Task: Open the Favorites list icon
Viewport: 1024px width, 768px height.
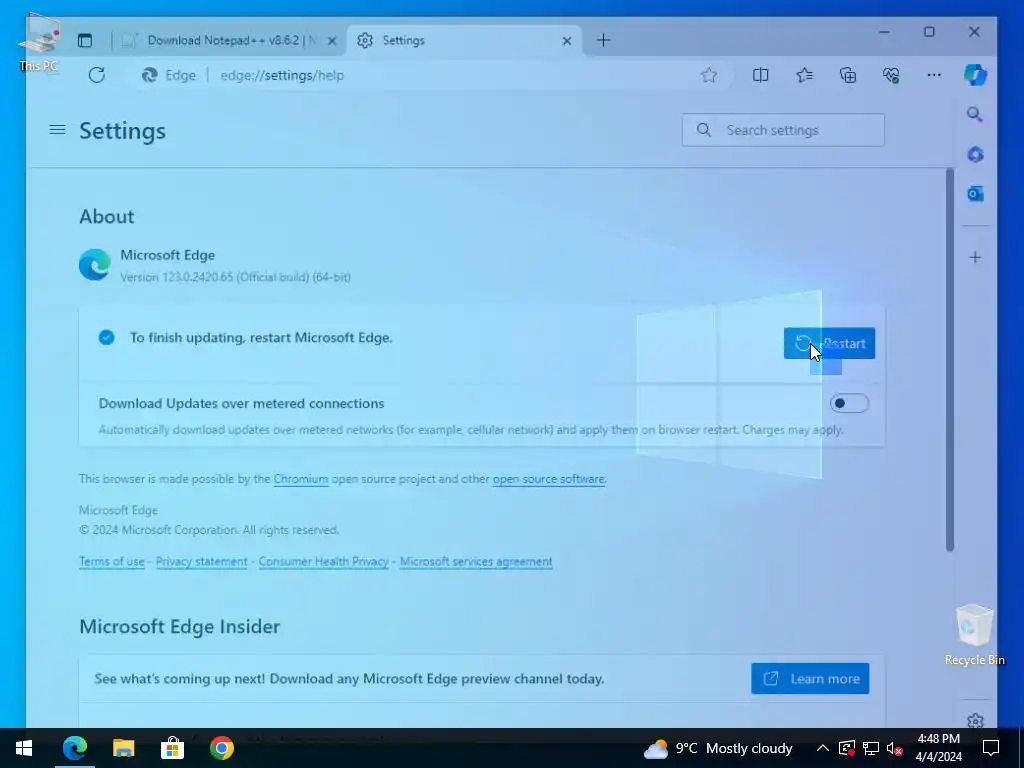Action: click(805, 75)
